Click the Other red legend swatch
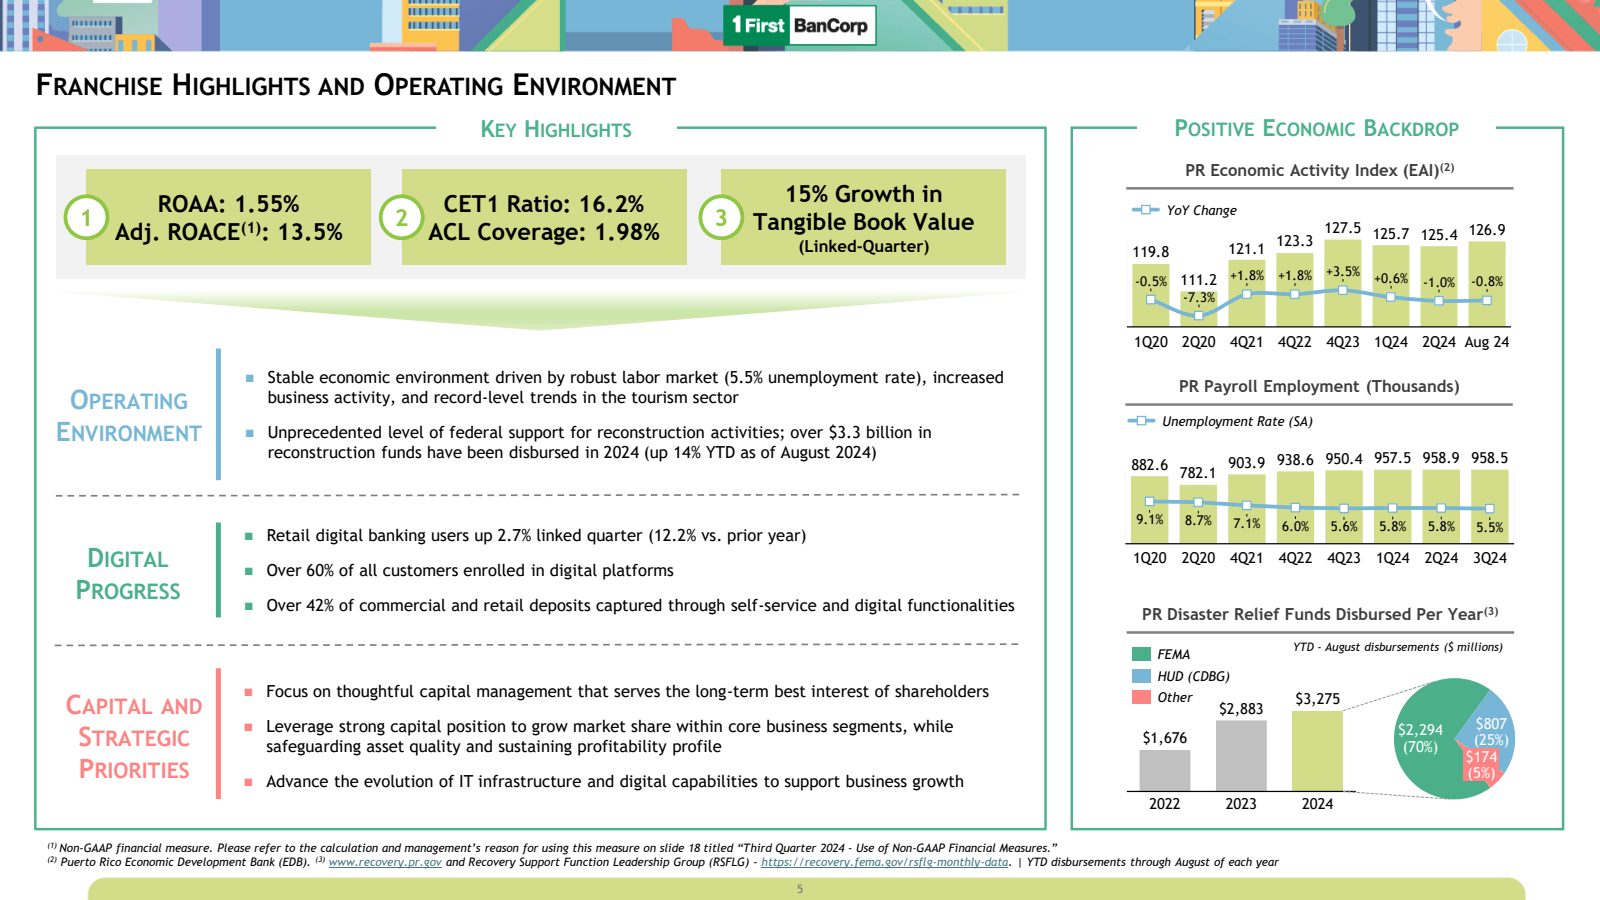The width and height of the screenshot is (1600, 900). coord(1141,697)
